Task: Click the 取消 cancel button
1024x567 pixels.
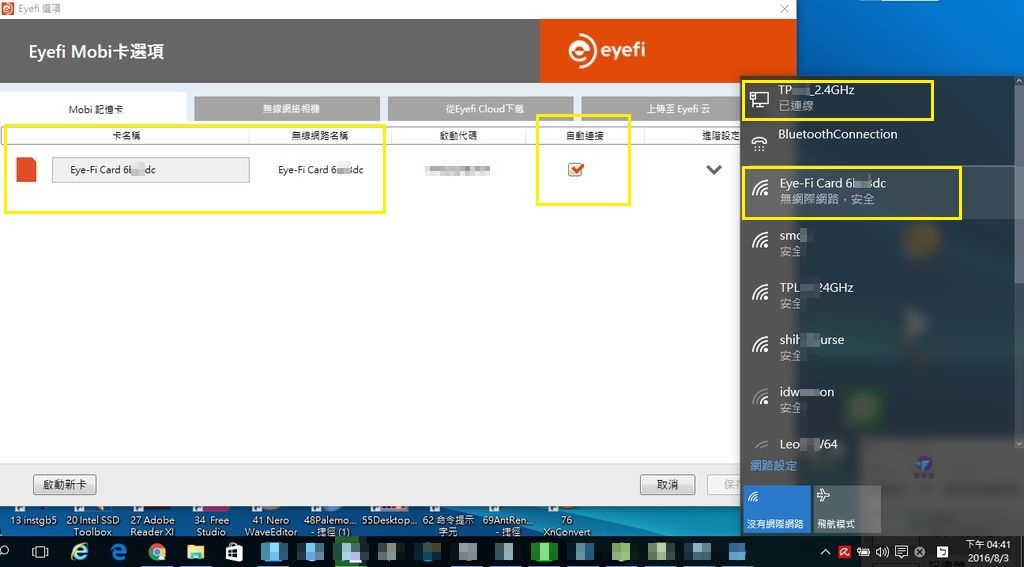Action: 667,485
